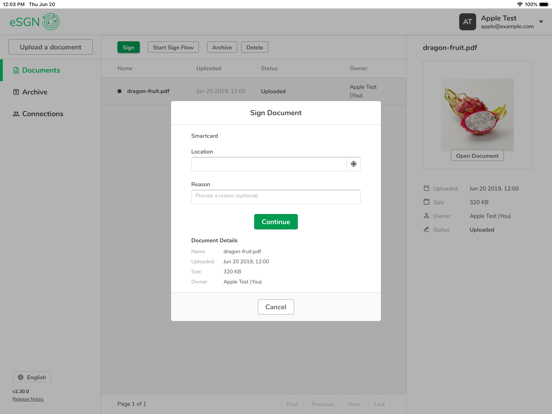Click the dragon fruit document thumbnail
Screen dimensions: 552x414
pos(477,114)
